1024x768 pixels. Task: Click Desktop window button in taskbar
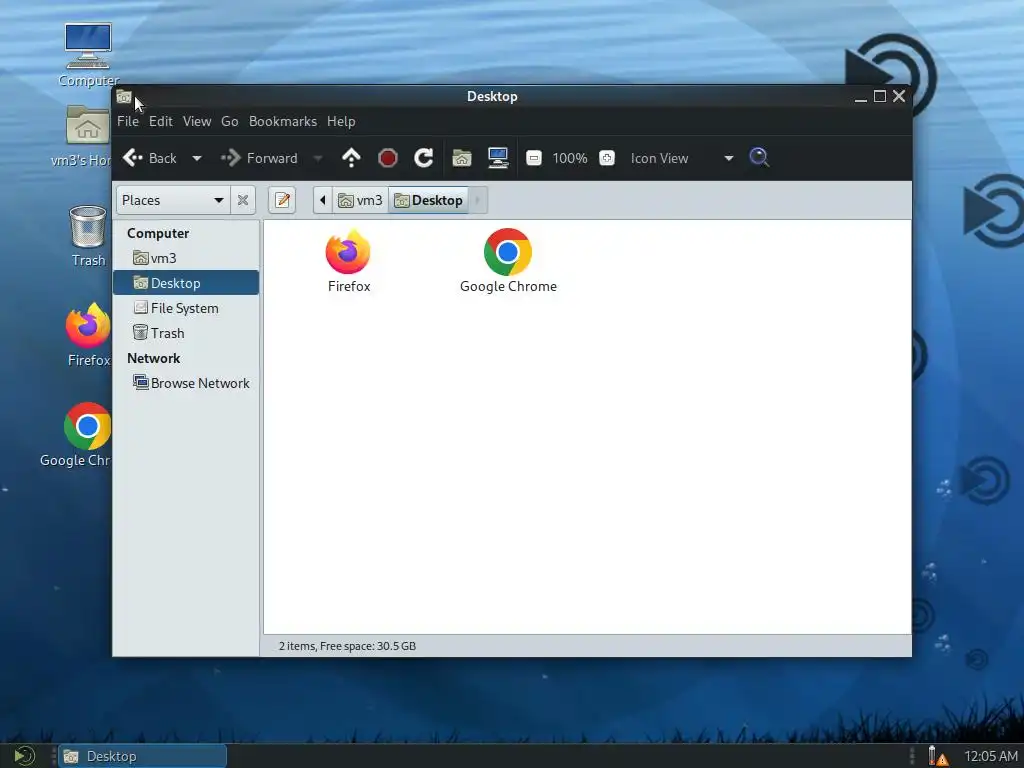click(142, 756)
